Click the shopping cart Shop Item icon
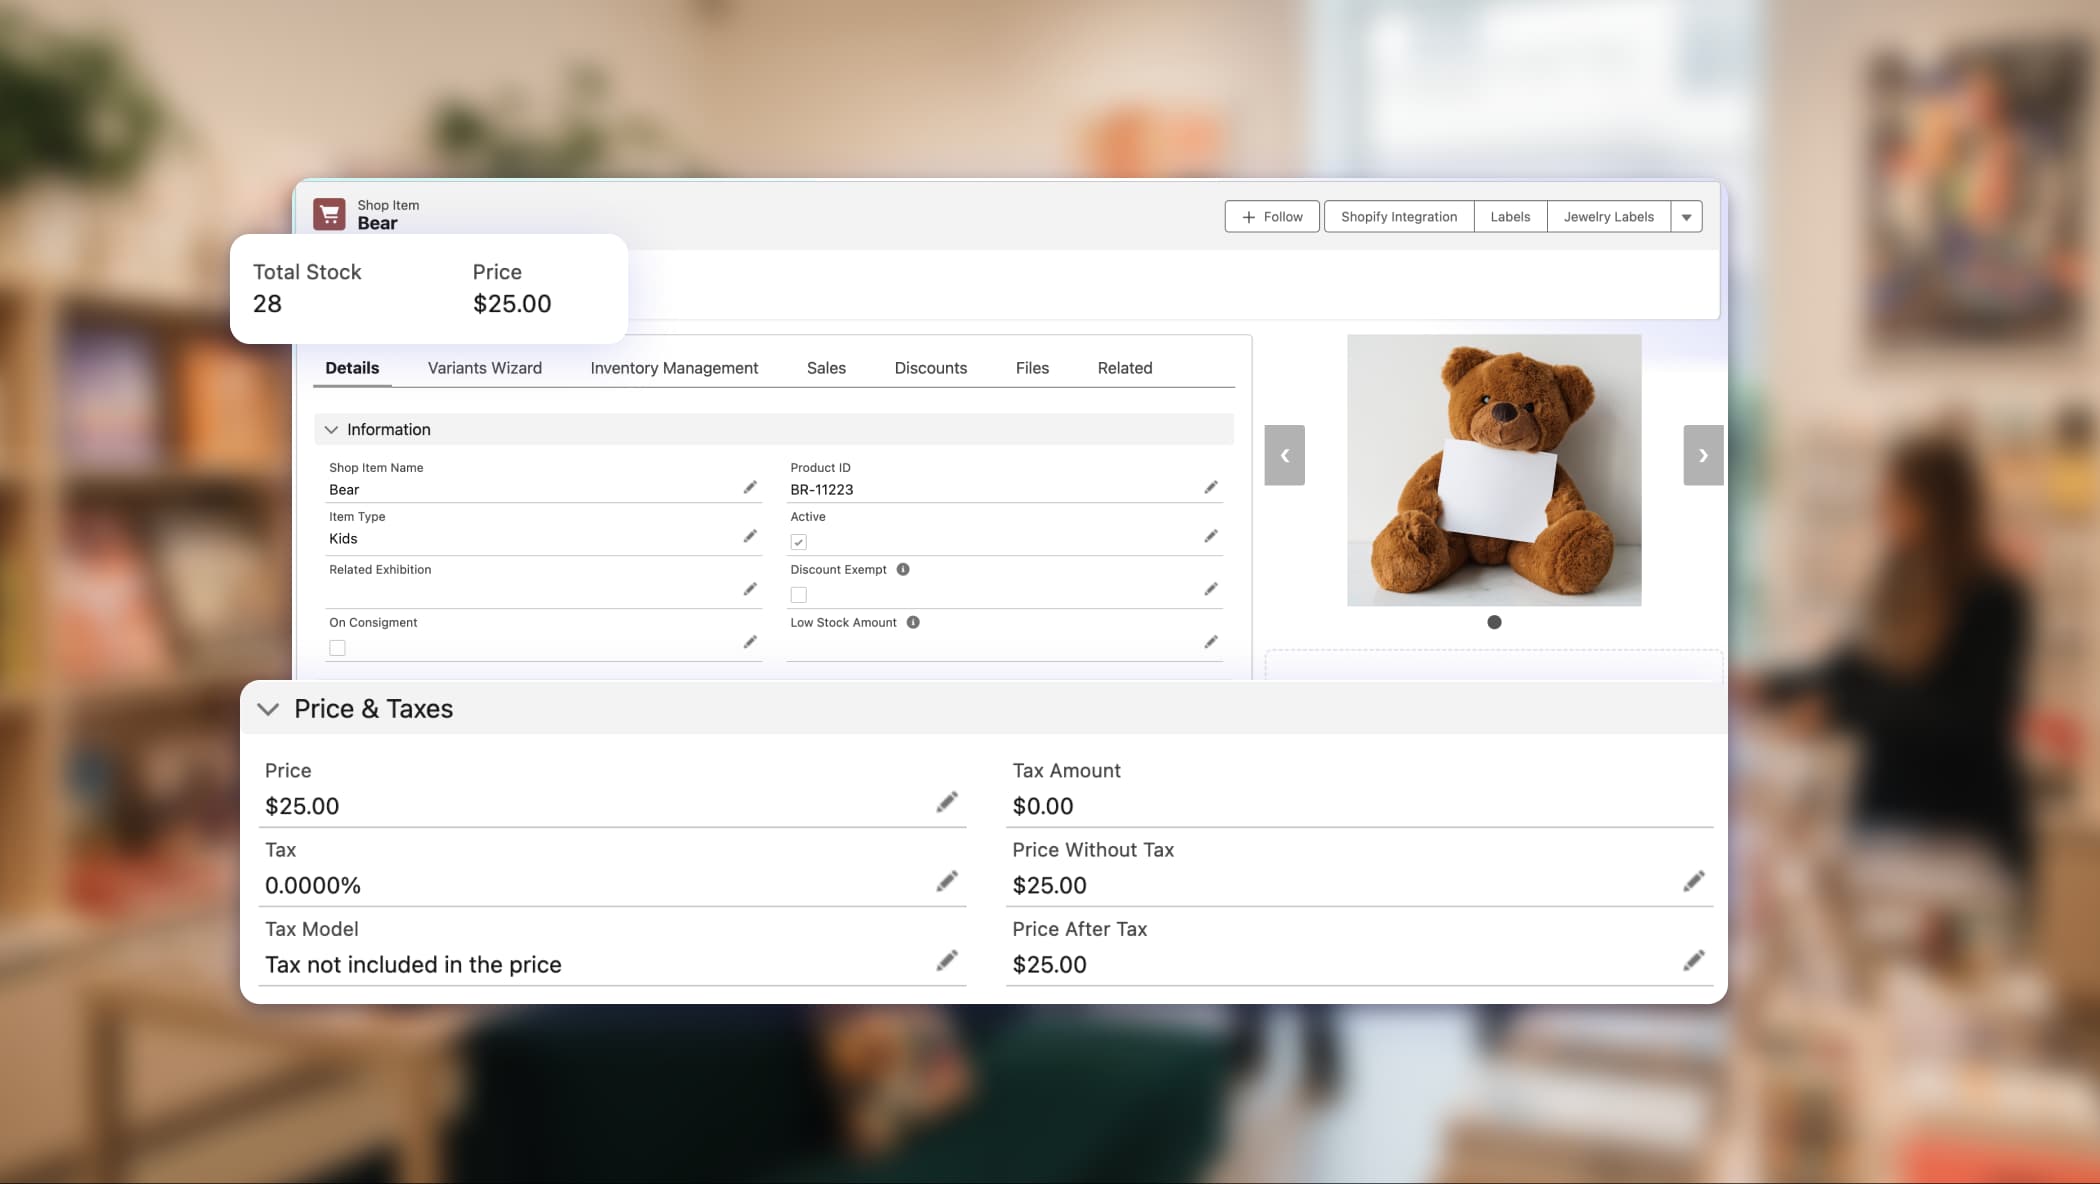This screenshot has height=1184, width=2100. tap(329, 213)
